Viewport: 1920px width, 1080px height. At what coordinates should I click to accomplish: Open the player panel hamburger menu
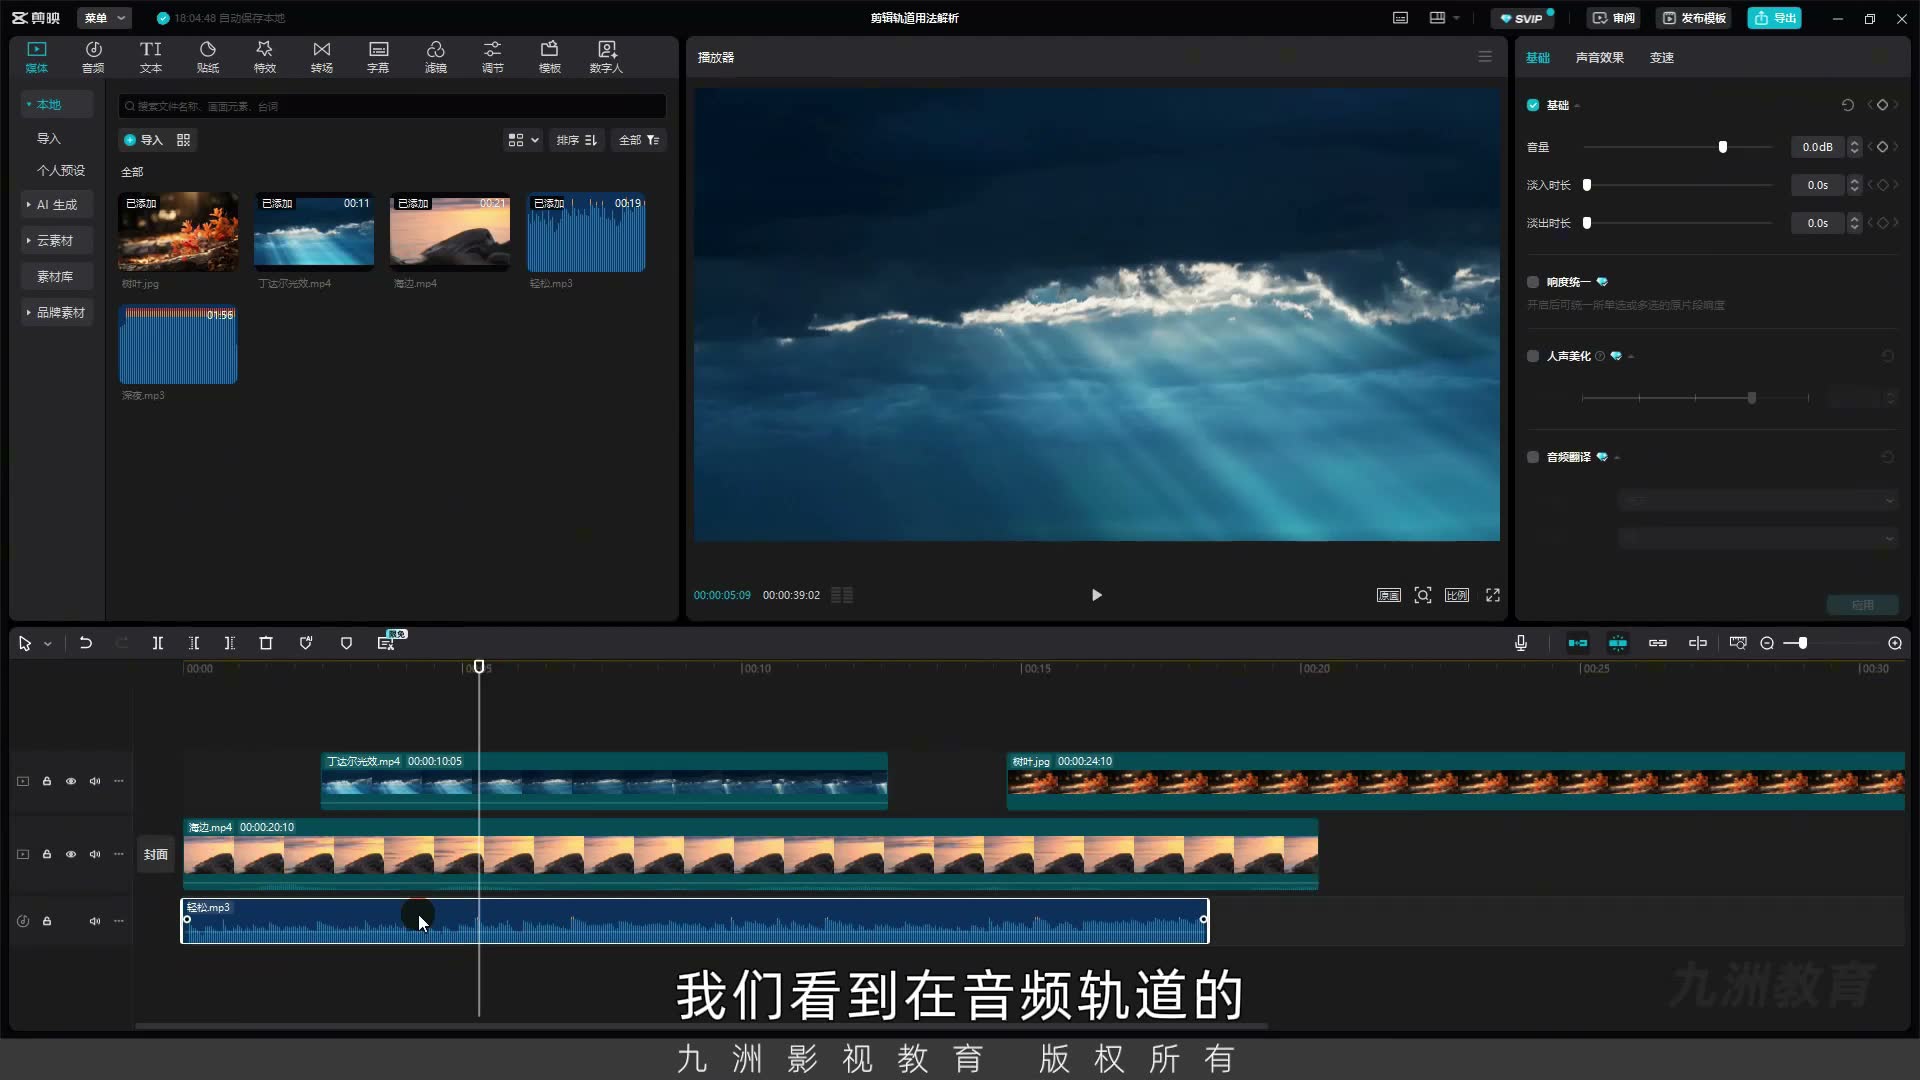[x=1485, y=57]
